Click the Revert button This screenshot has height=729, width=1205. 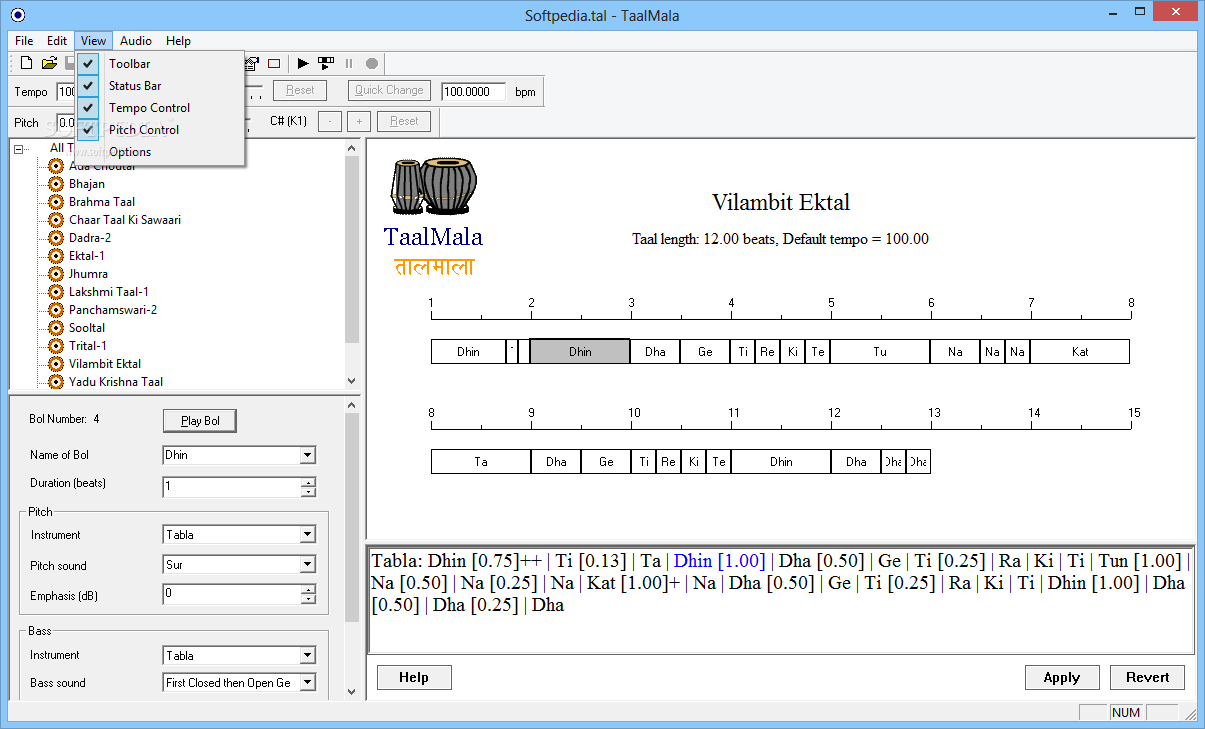pos(1147,677)
